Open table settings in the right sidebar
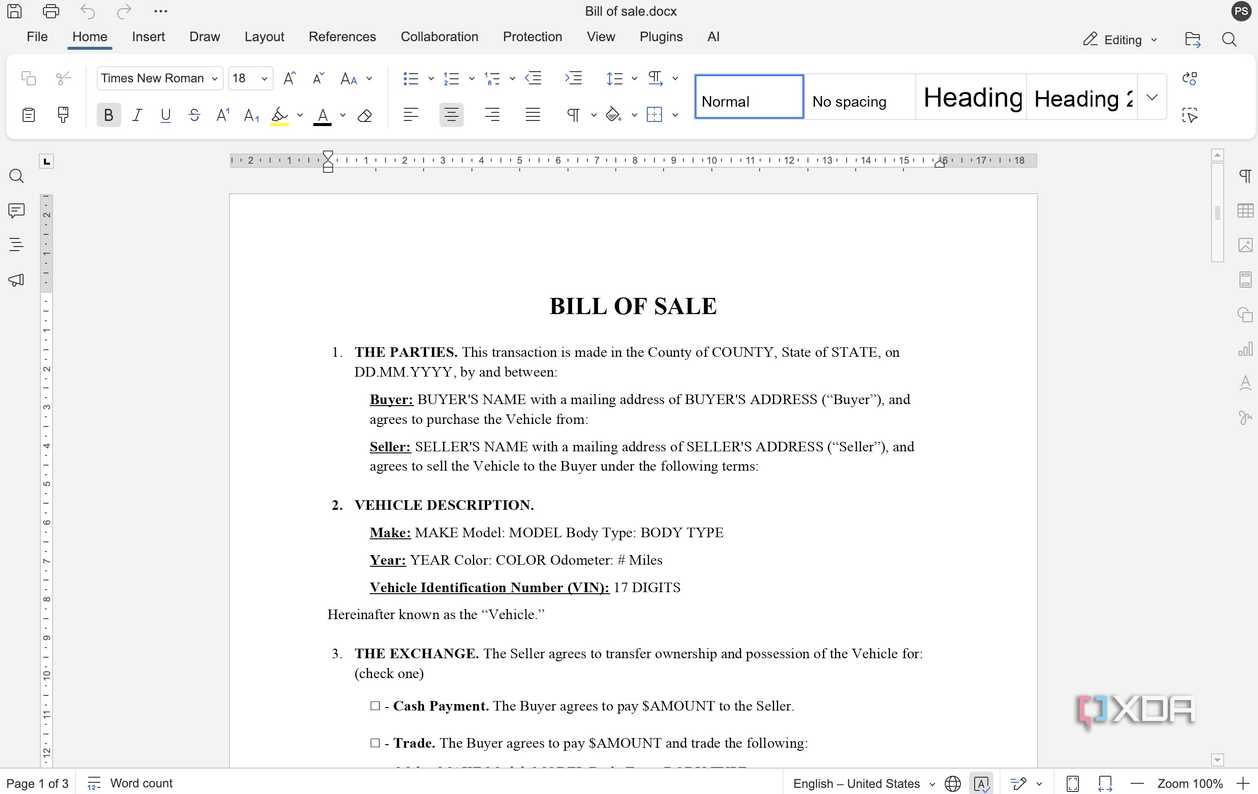Screen dimensions: 1258x794 click(1245, 210)
